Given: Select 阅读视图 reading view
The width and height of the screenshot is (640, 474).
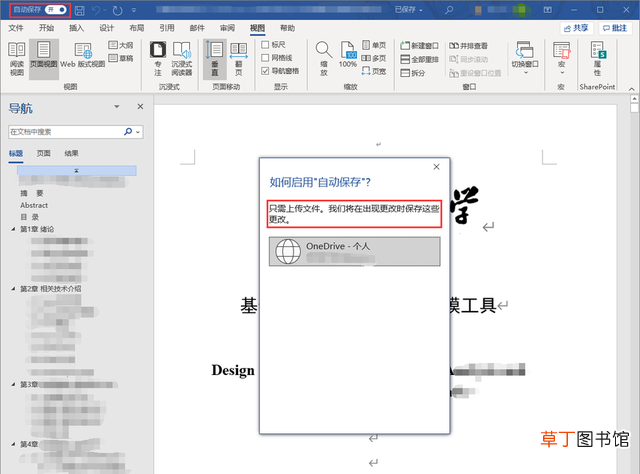Looking at the screenshot, I should [x=17, y=59].
